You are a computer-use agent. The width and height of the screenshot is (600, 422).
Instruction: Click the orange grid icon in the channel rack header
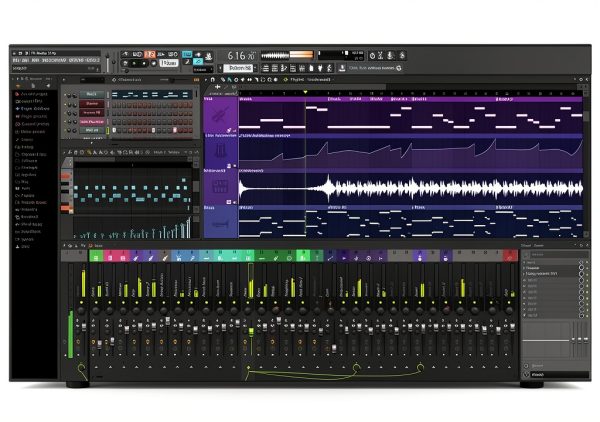[196, 80]
